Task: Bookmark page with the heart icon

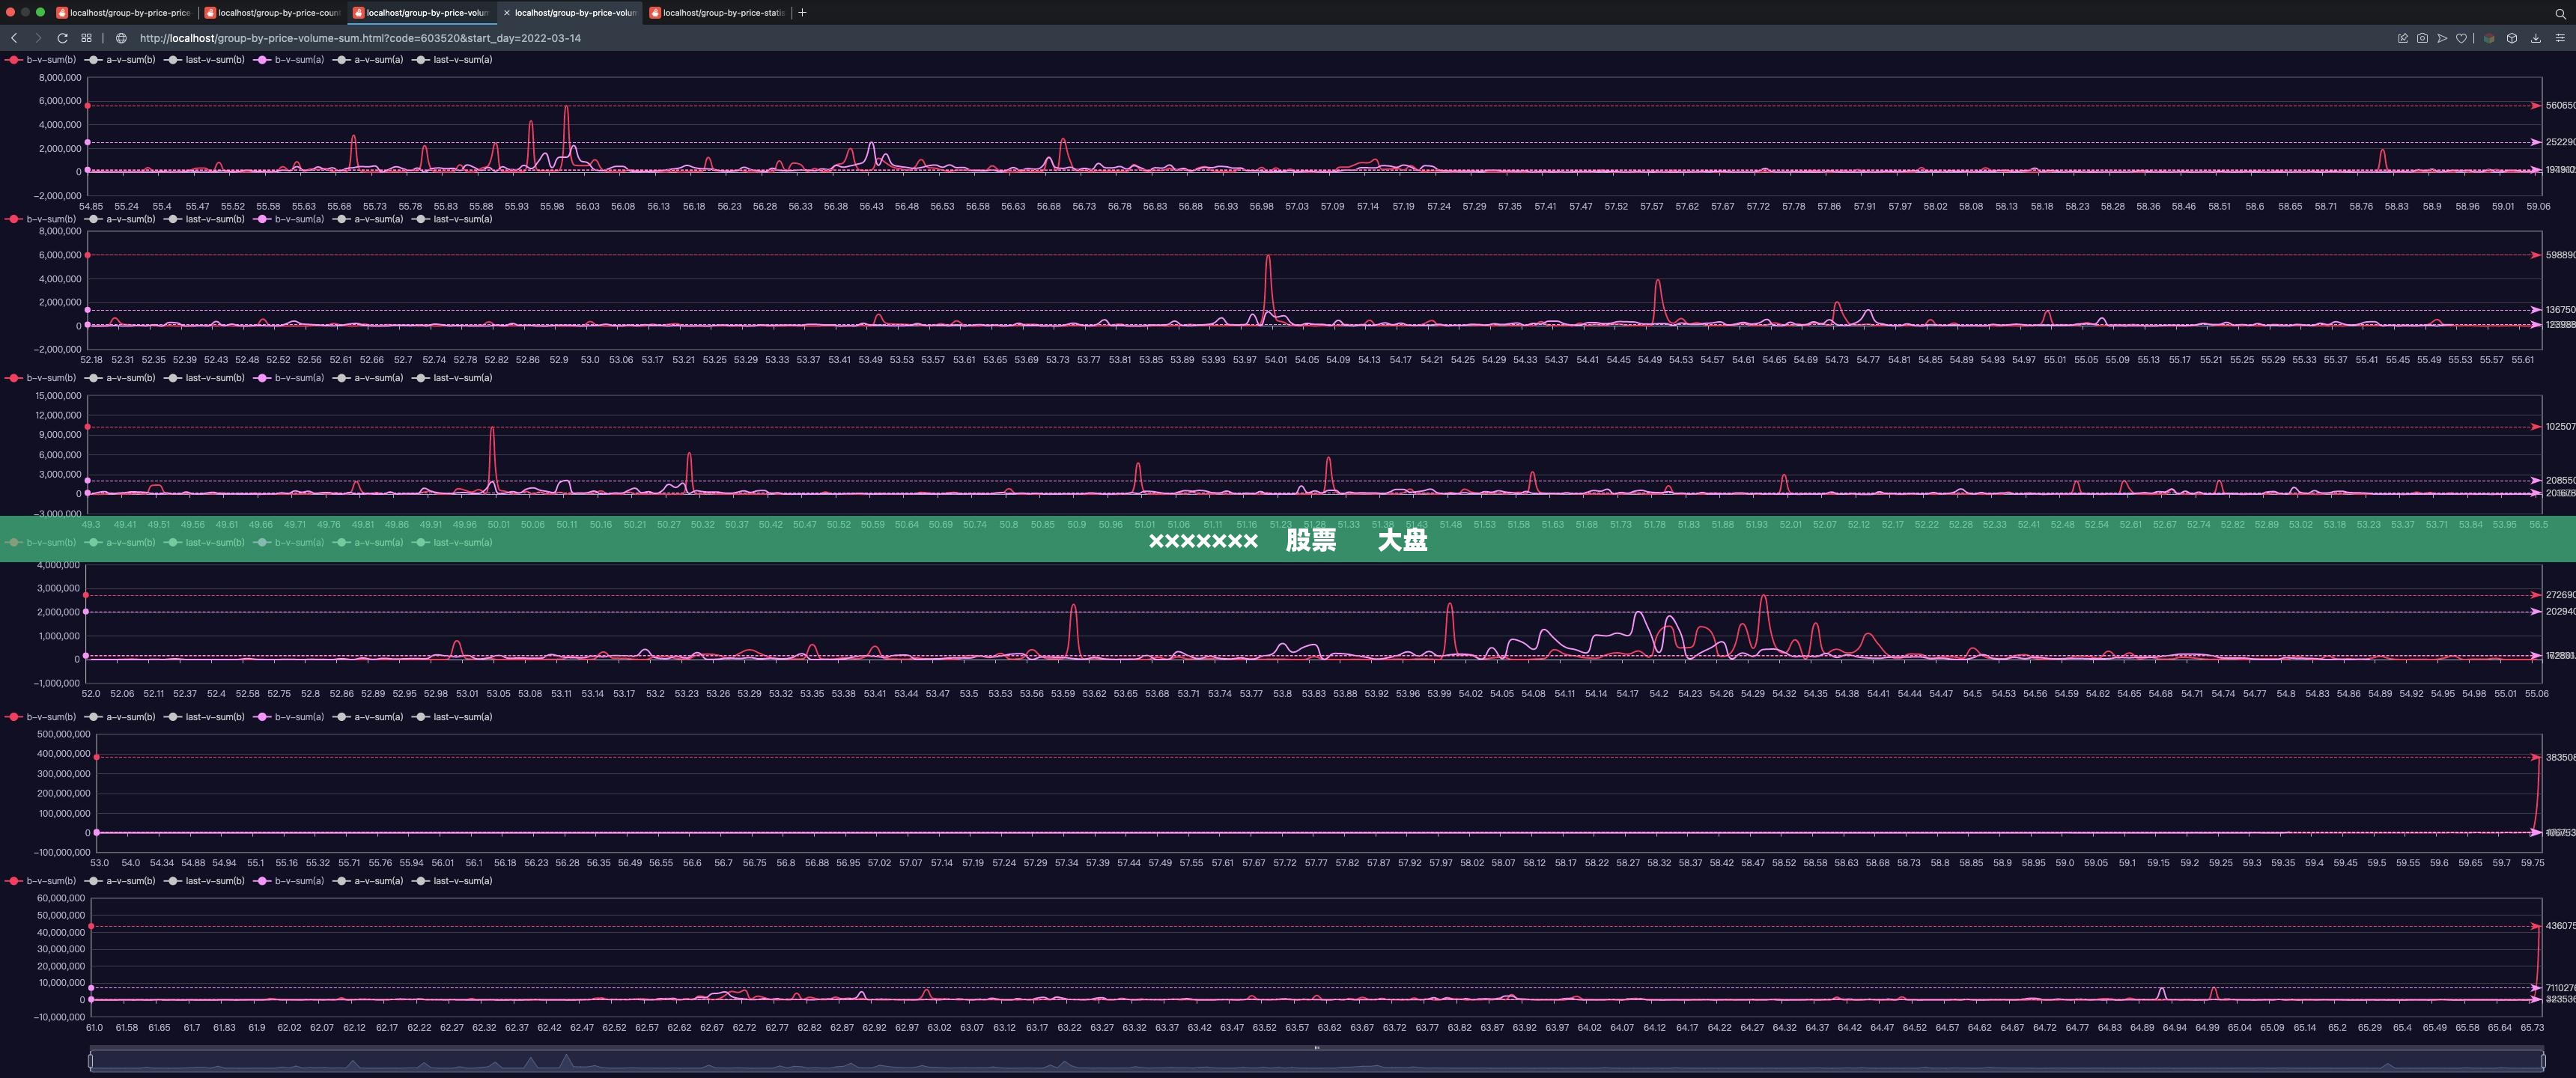Action: click(2461, 38)
